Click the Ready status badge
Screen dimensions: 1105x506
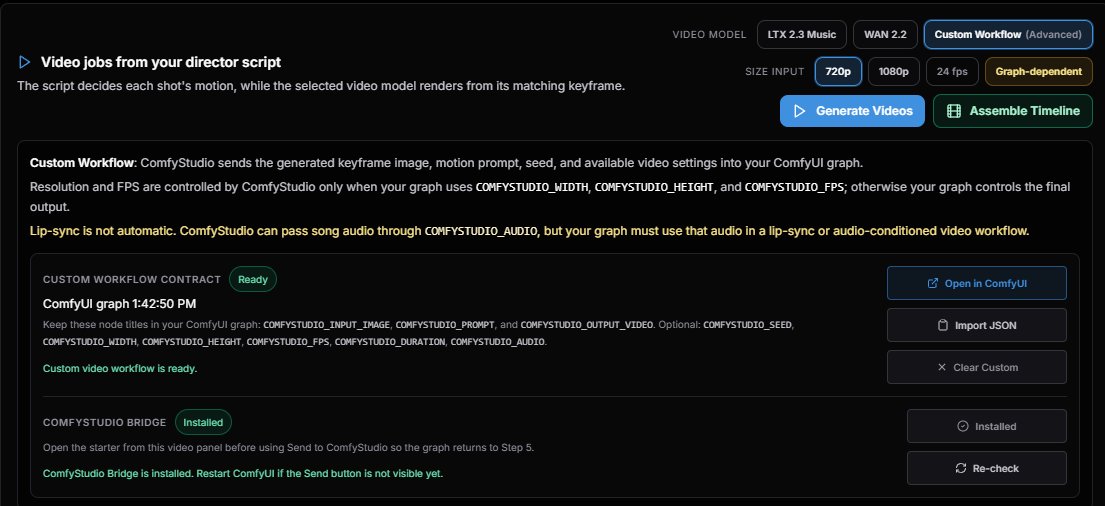pos(252,279)
